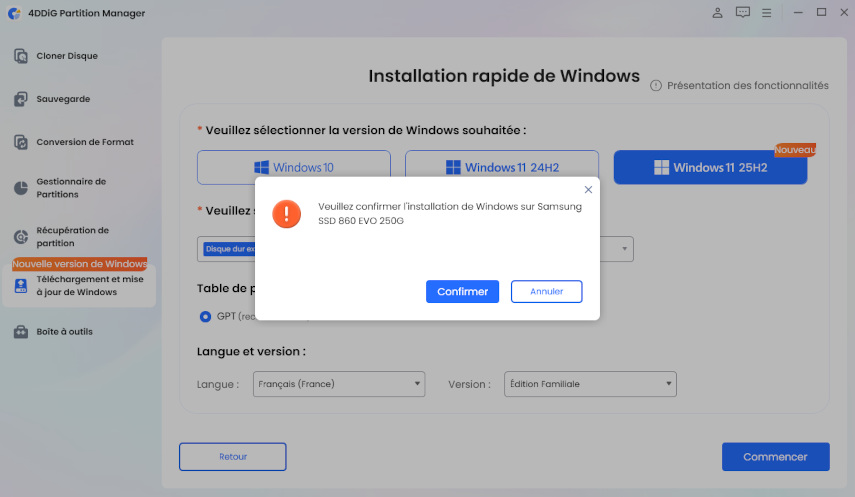
Task: Open Sauvegarde menu item
Action: tap(63, 99)
